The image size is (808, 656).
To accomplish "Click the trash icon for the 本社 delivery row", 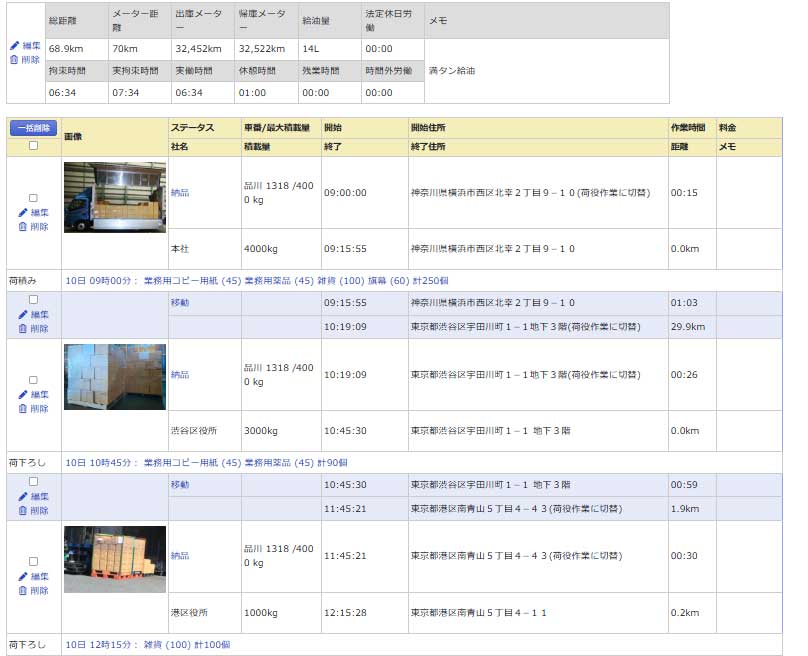I will coord(23,227).
